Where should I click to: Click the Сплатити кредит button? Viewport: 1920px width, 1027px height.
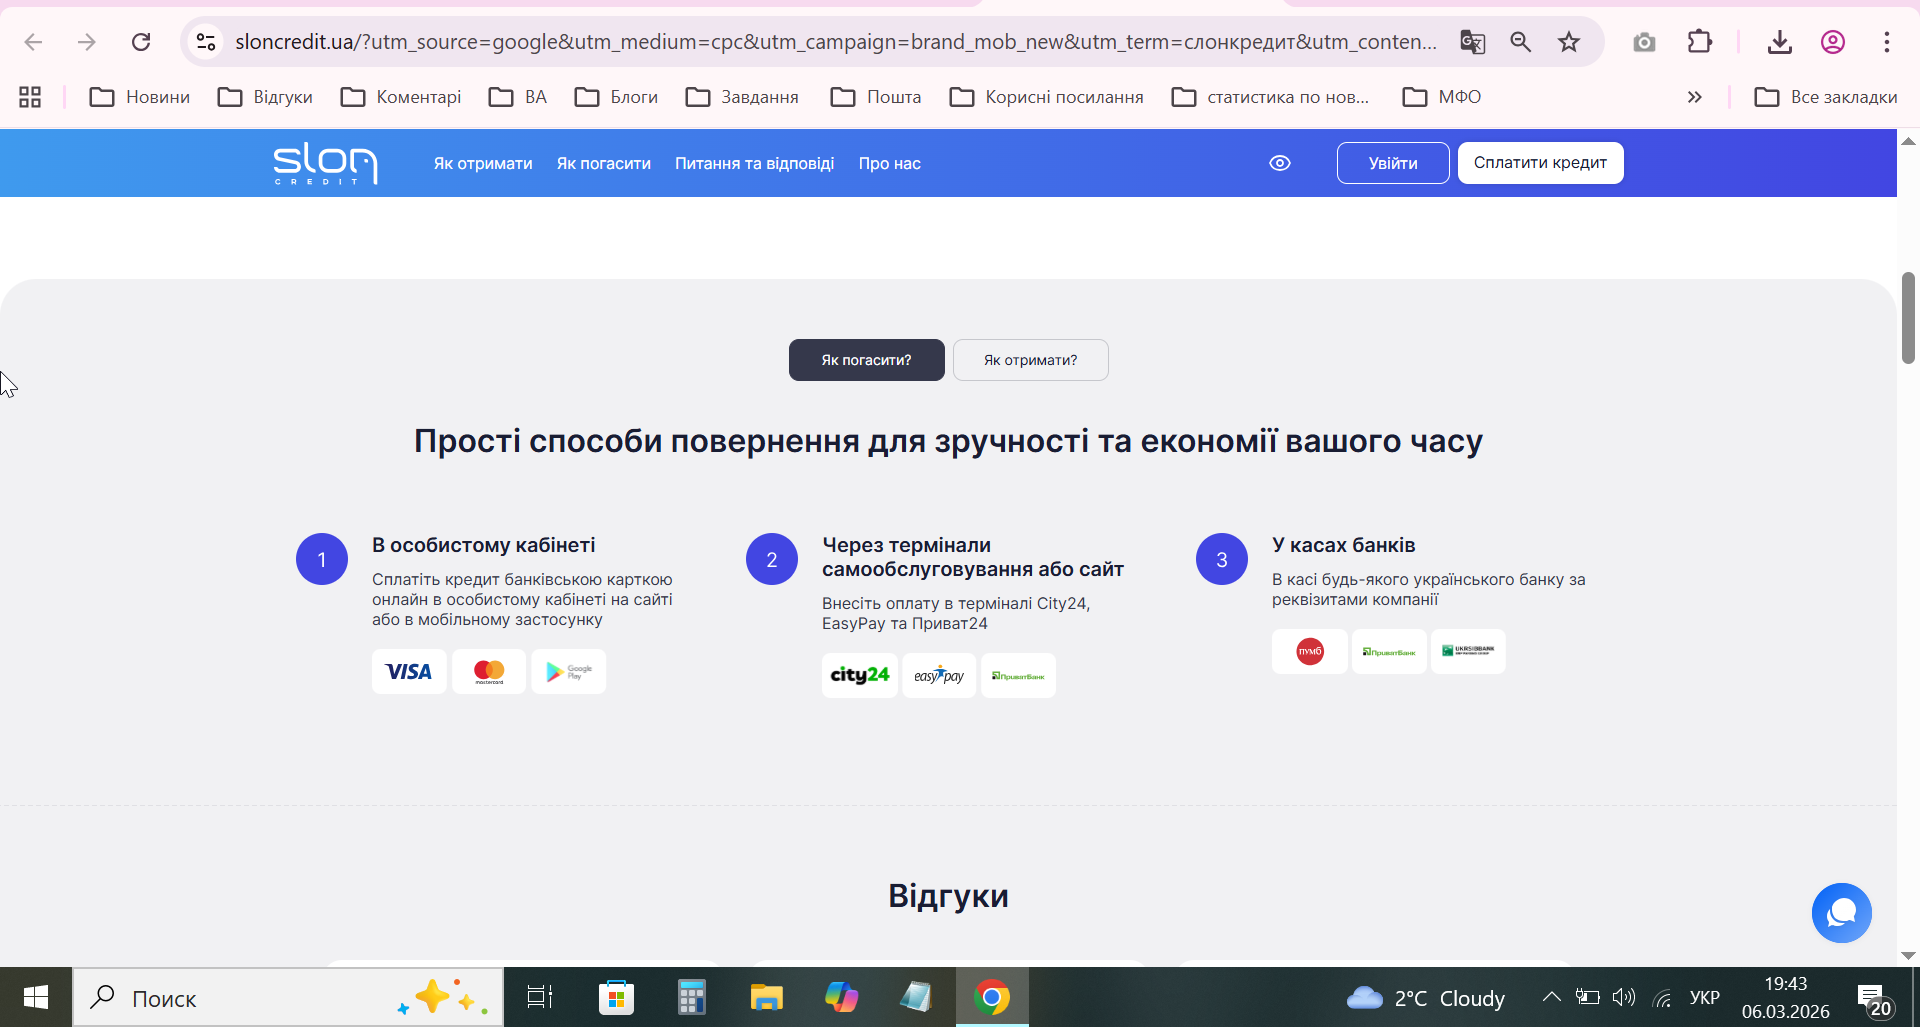click(x=1541, y=163)
